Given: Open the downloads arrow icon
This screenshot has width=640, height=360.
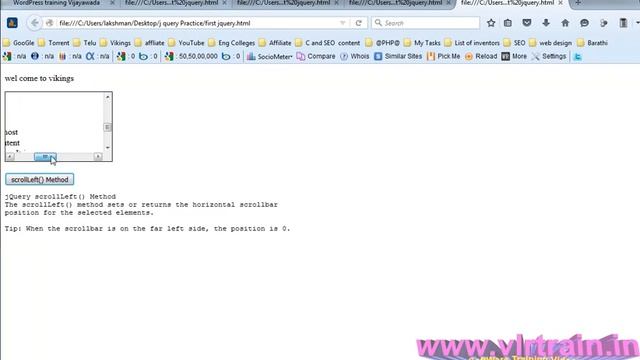Looking at the screenshot, I should tap(546, 23).
